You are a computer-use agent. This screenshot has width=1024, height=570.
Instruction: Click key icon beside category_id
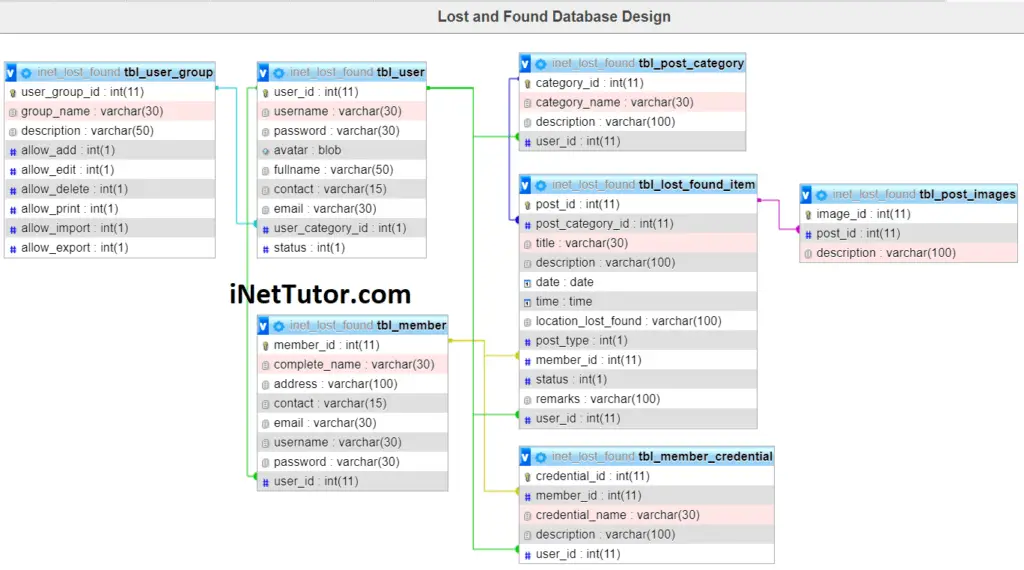(527, 84)
